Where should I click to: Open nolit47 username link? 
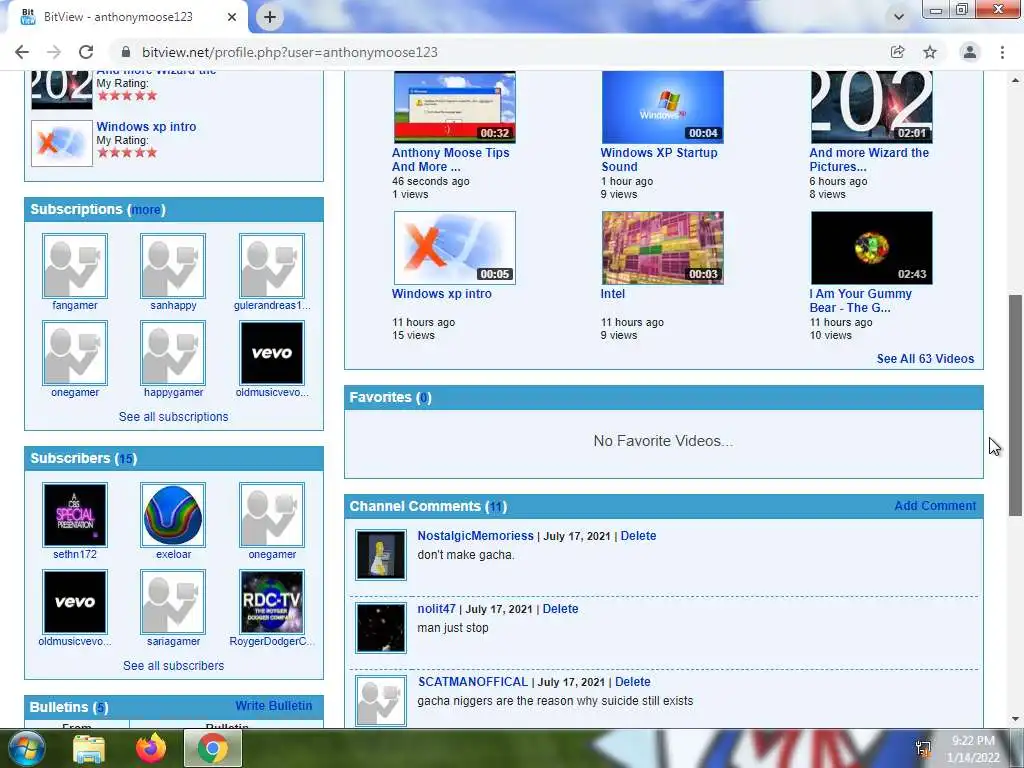coord(436,609)
